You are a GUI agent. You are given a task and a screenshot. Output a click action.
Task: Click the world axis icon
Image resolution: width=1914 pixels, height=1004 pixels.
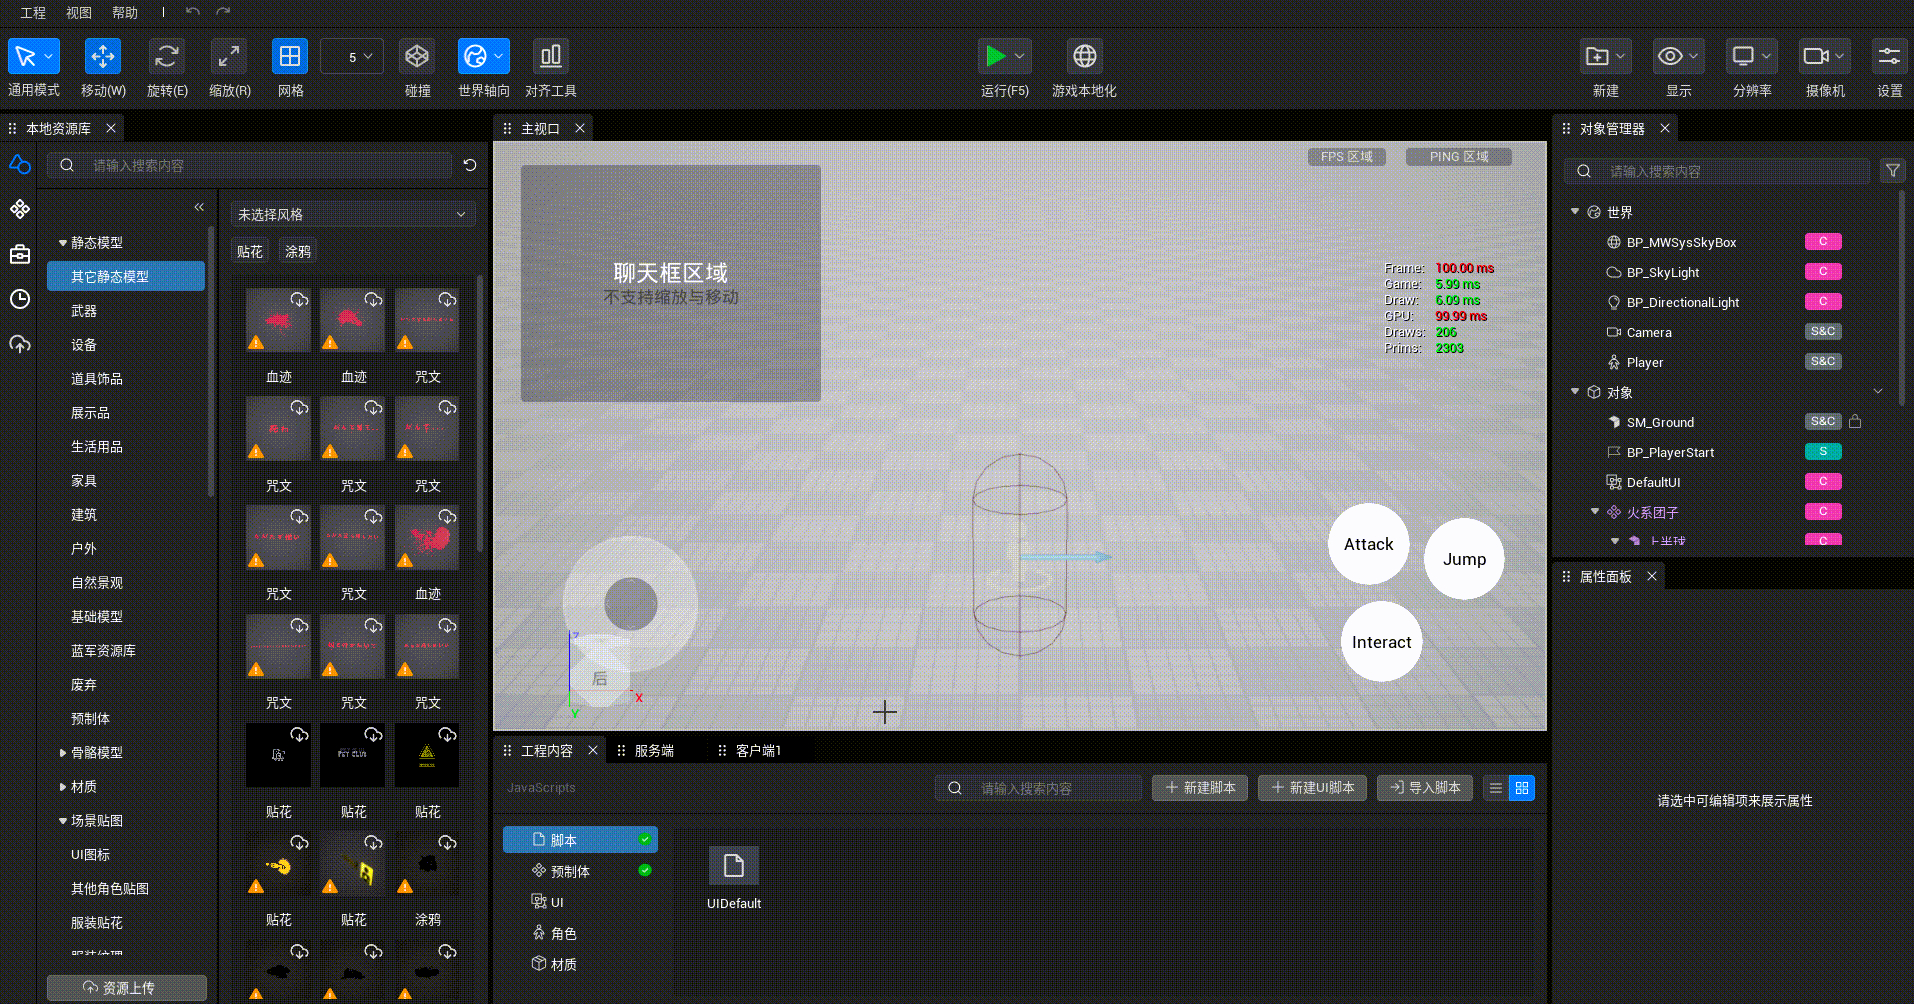[476, 57]
